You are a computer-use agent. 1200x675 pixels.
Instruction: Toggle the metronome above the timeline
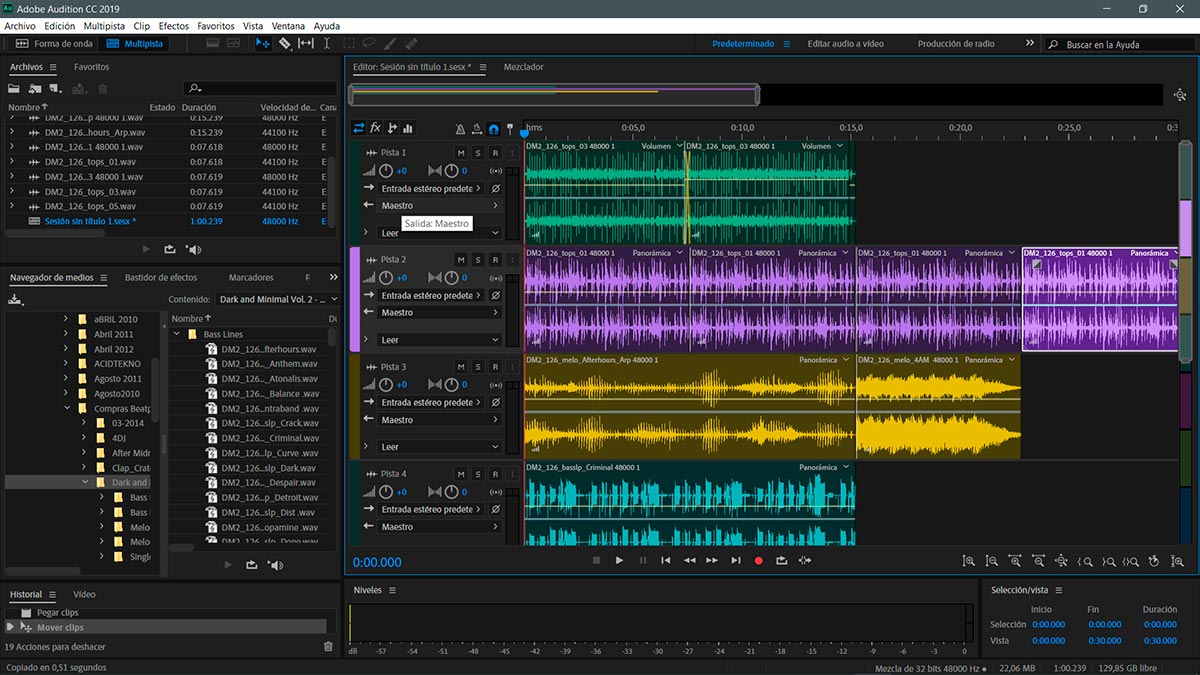click(459, 128)
